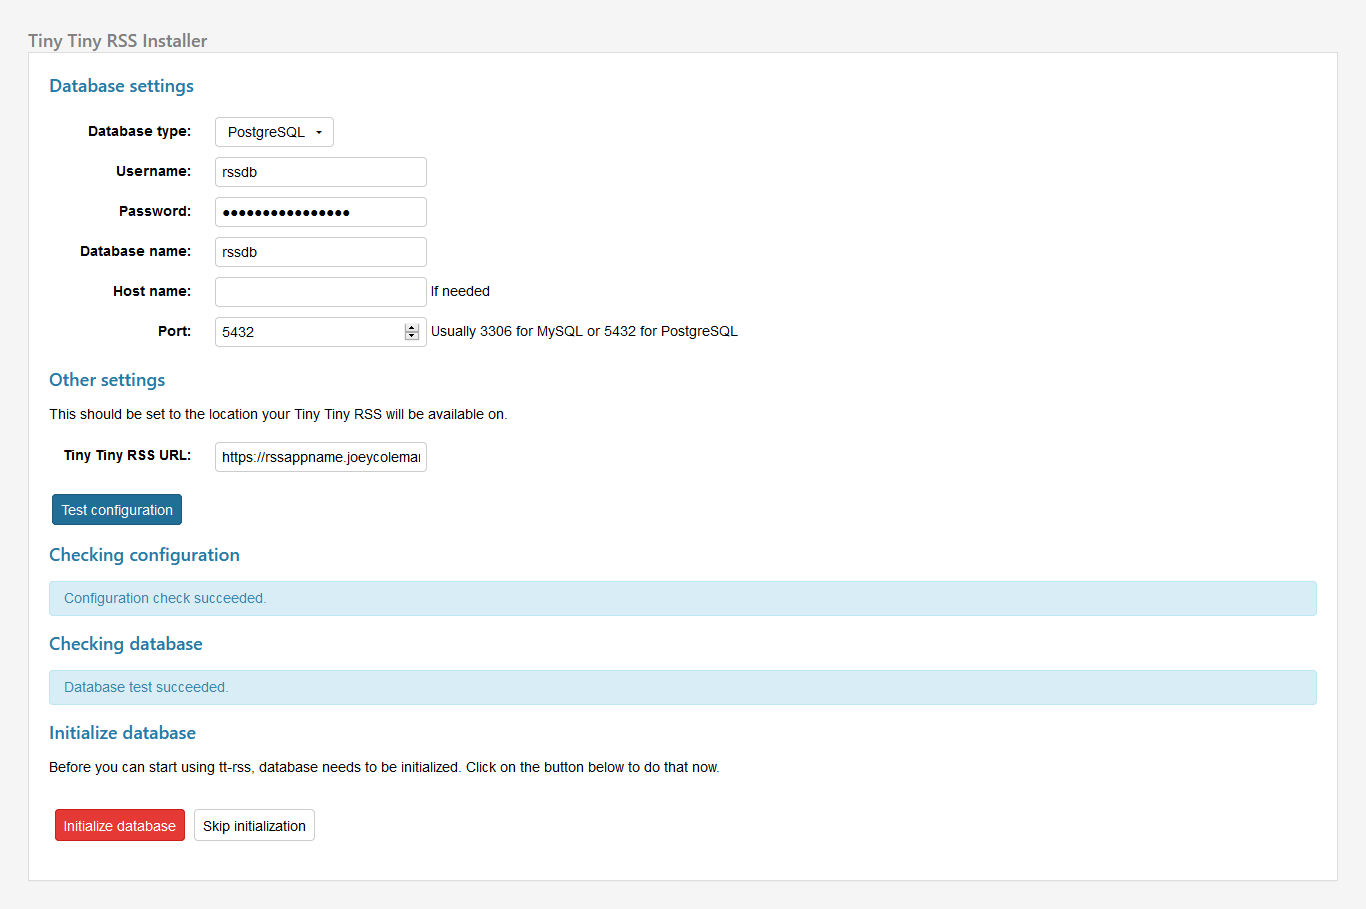Decrease port with stepper down arrow

click(412, 336)
